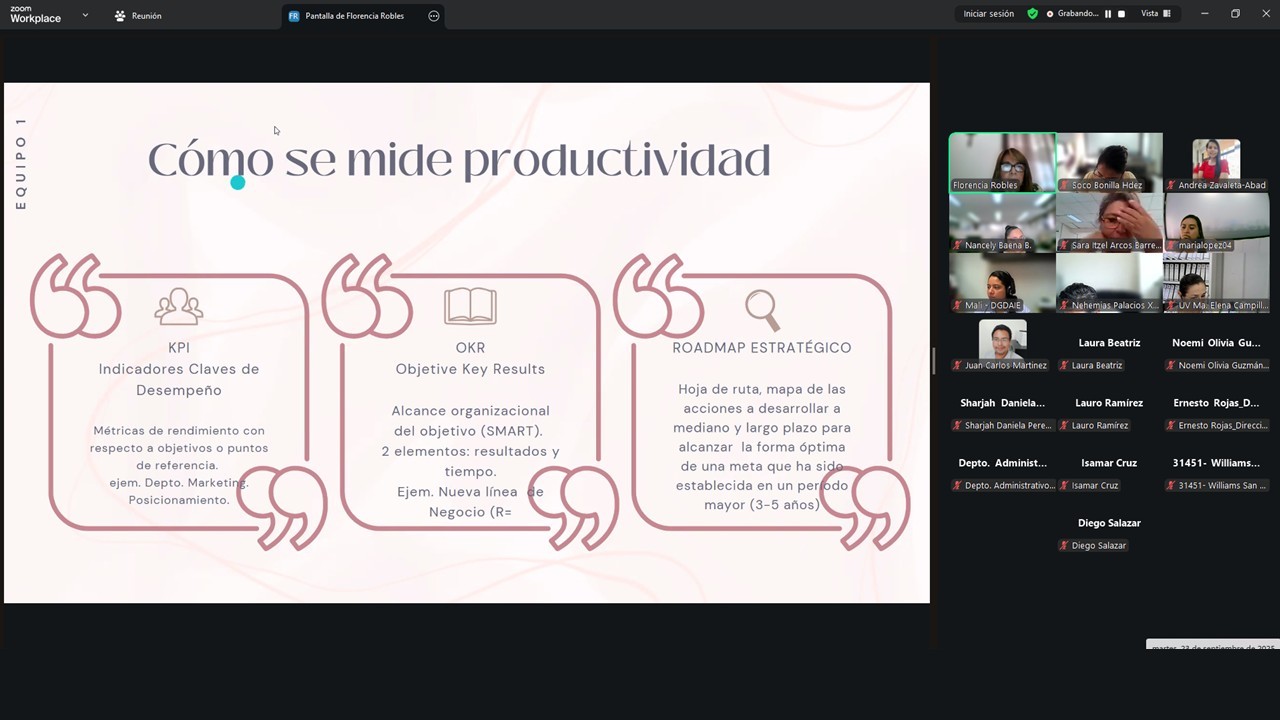The width and height of the screenshot is (1280, 720).
Task: Unmute Soco Bonilla Hdez's microphone indicator
Action: (x=1065, y=185)
